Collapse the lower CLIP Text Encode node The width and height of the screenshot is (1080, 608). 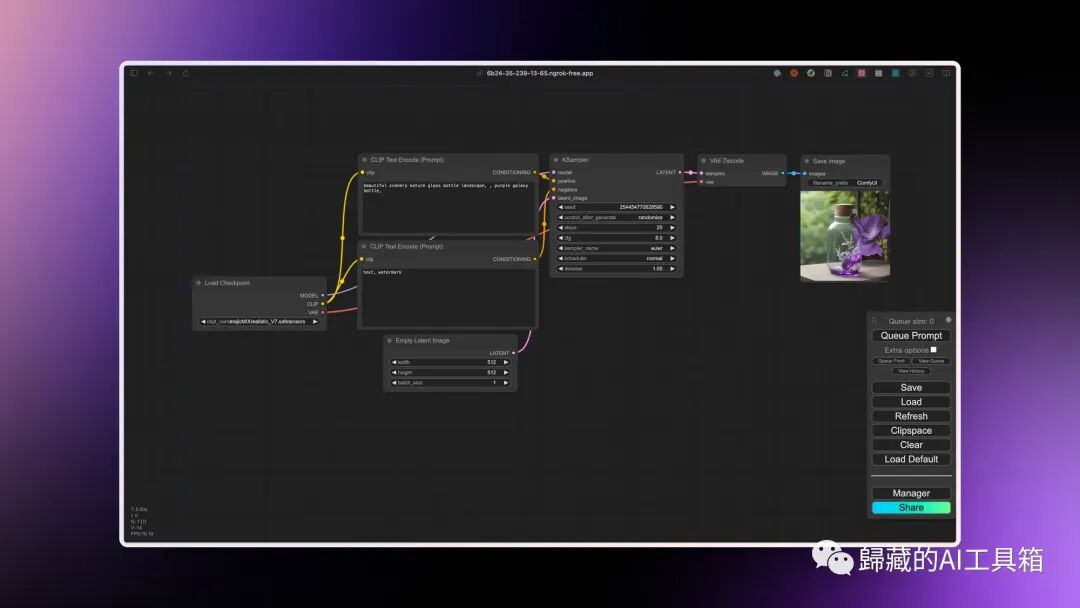(364, 247)
